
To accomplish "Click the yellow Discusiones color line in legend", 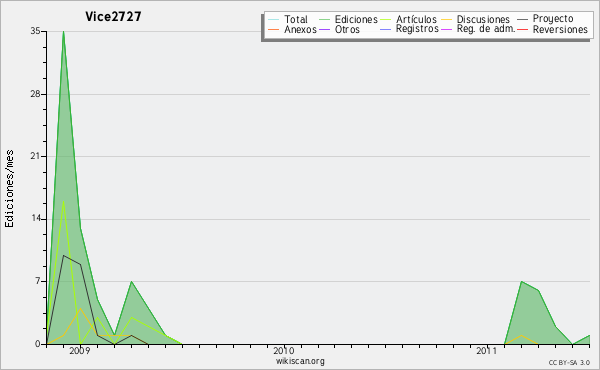I will pyautogui.click(x=447, y=20).
